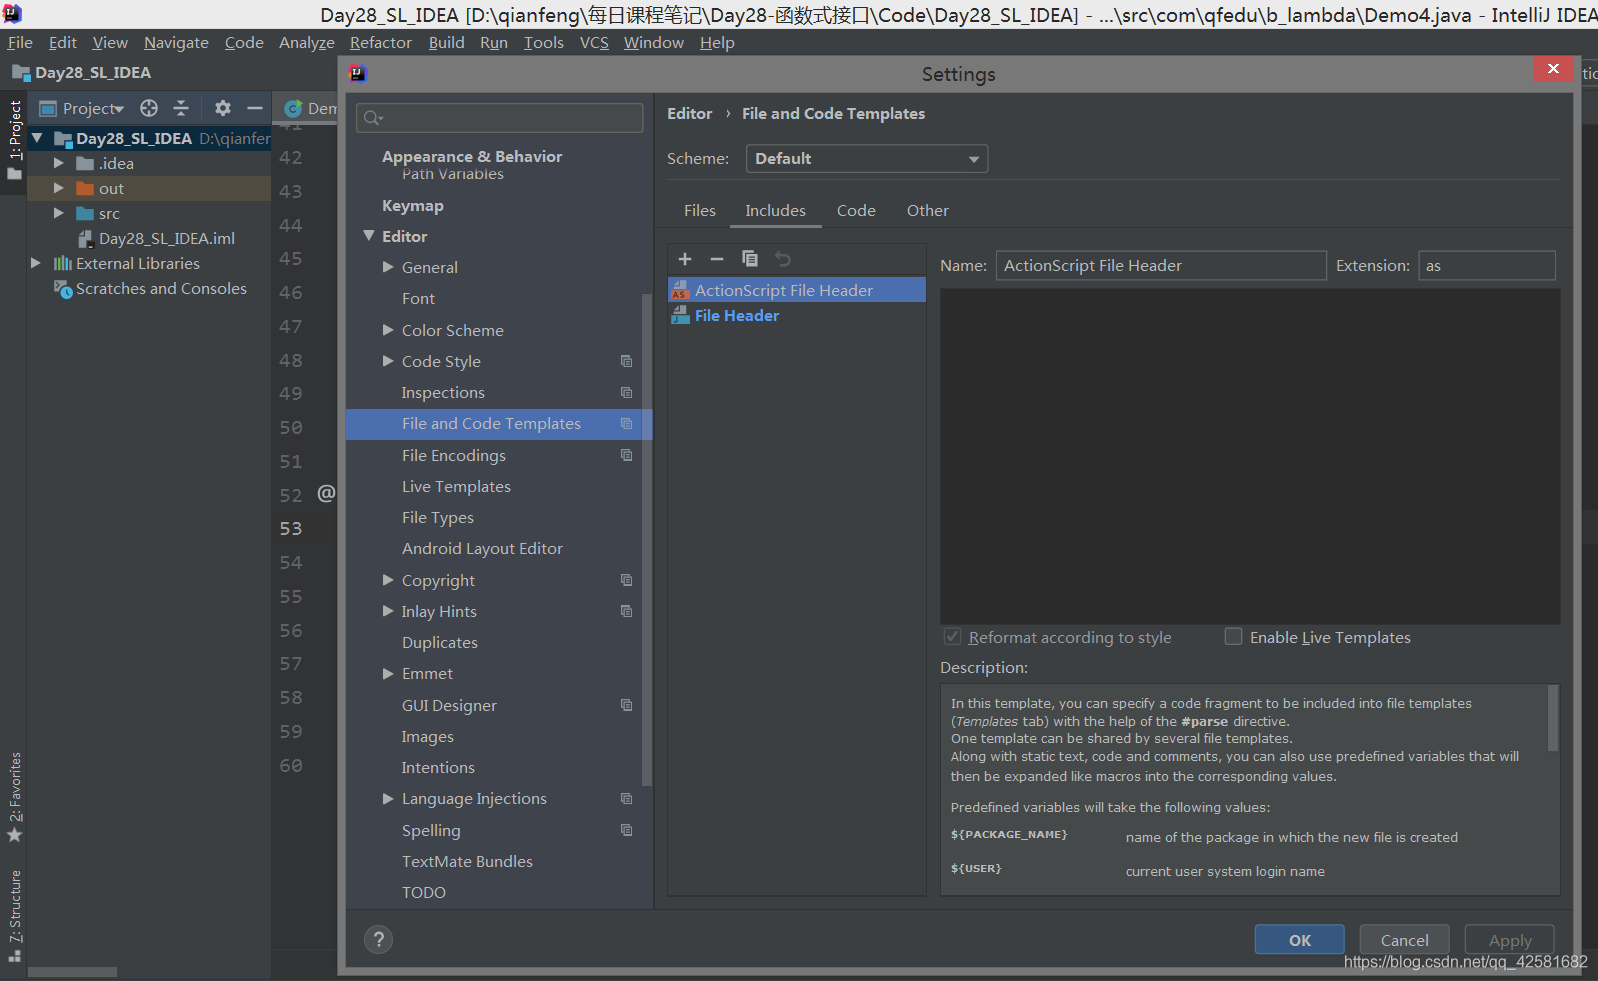Switch to the Other tab
The width and height of the screenshot is (1598, 981).
928,211
